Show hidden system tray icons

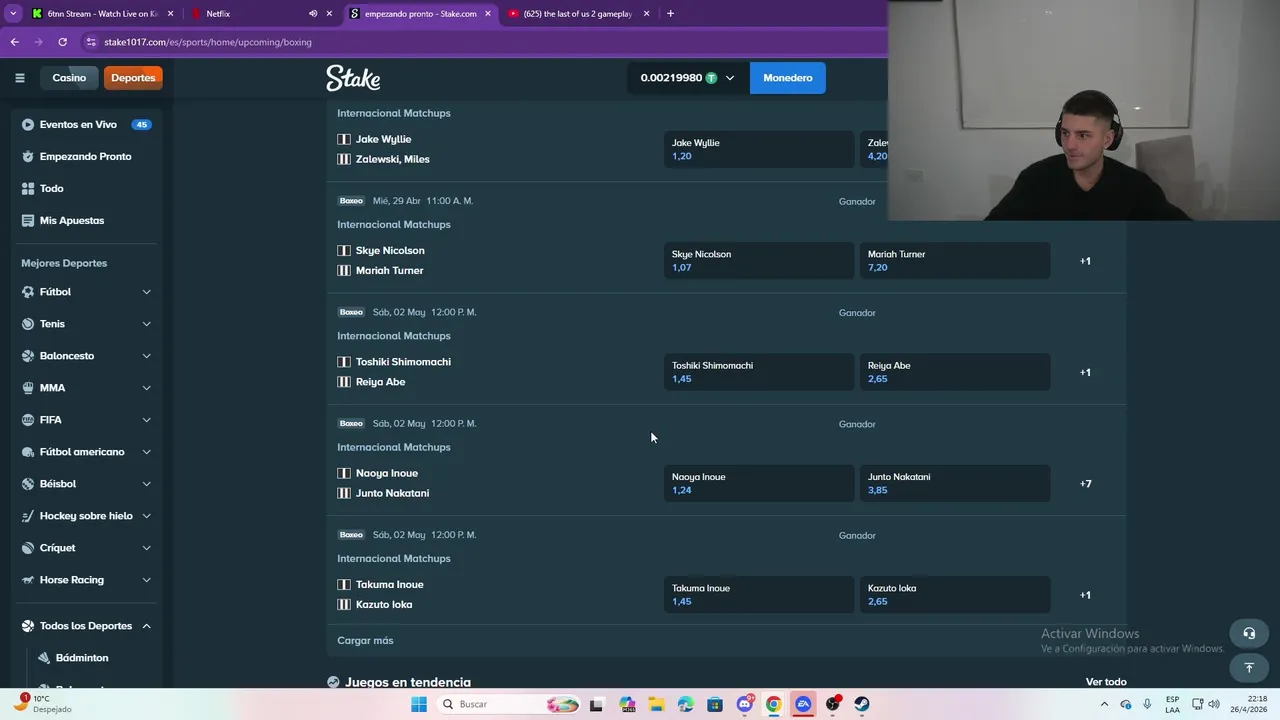[1103, 704]
